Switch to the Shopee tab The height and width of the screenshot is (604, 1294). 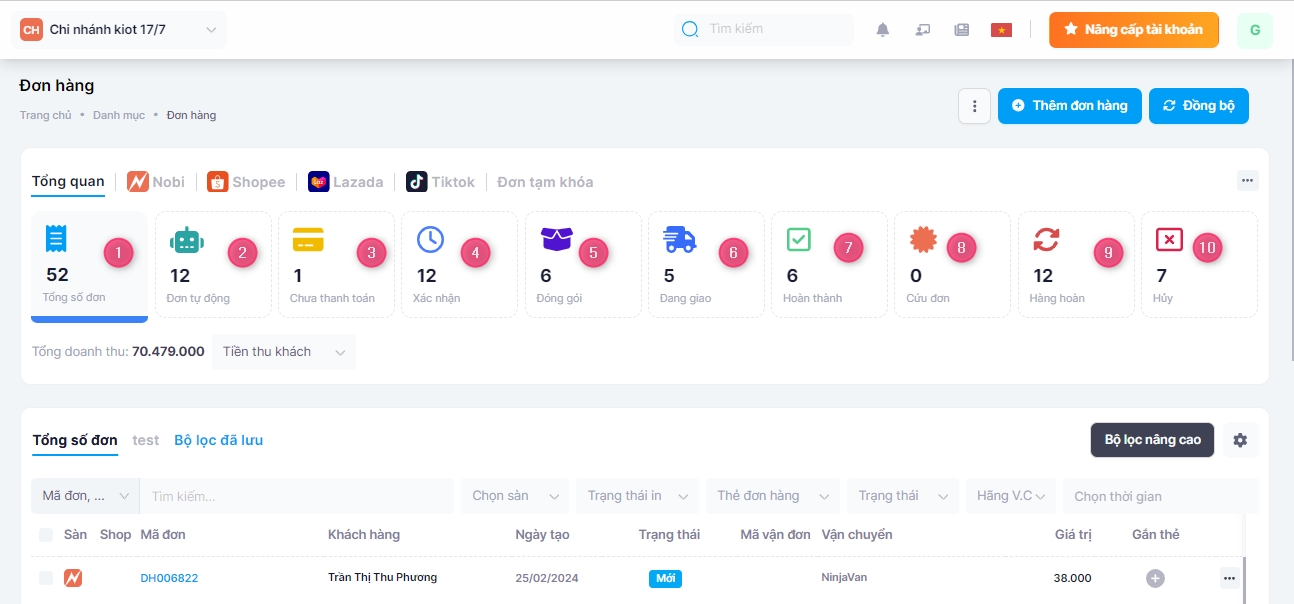point(246,182)
